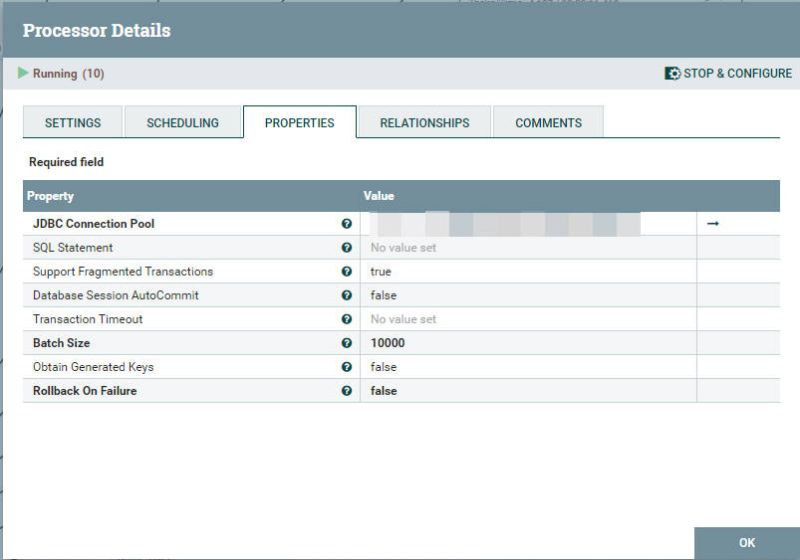Select the Batch Size property name
This screenshot has height=560, width=800.
[61, 343]
